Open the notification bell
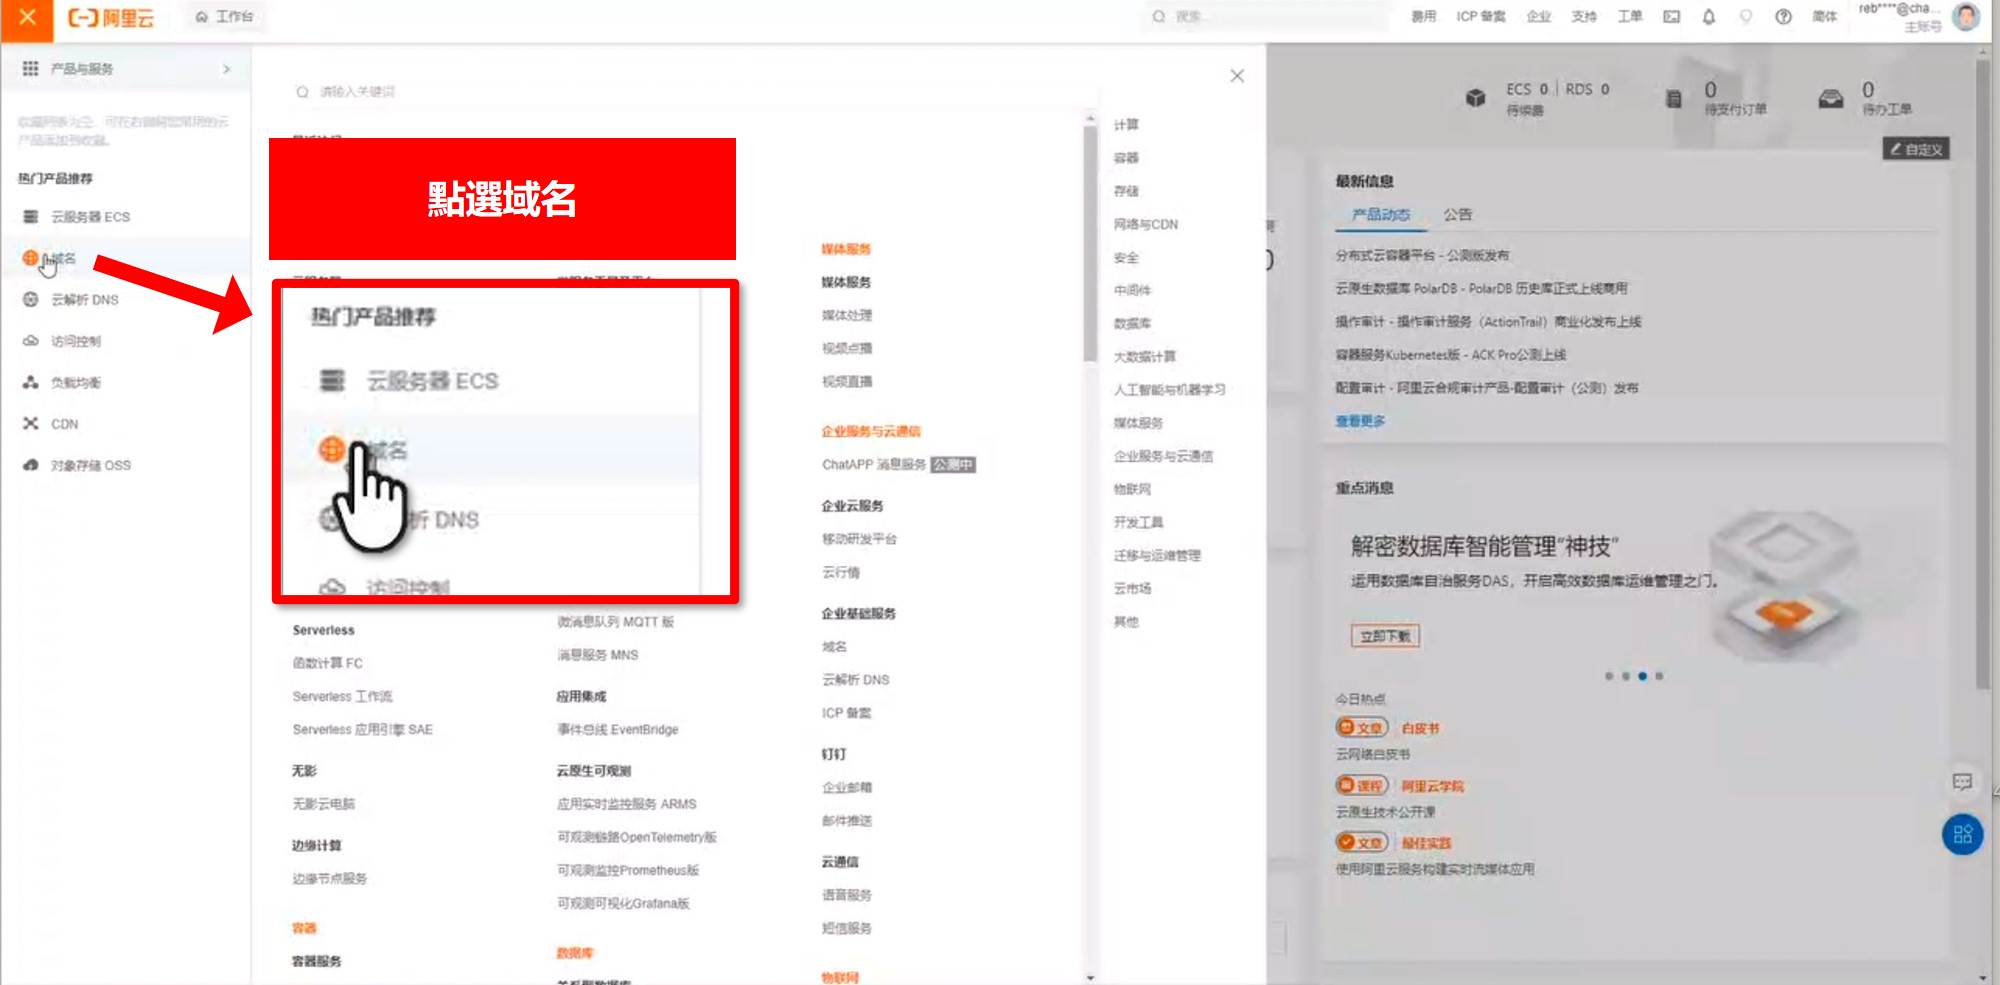Image resolution: width=2000 pixels, height=985 pixels. click(x=1709, y=17)
